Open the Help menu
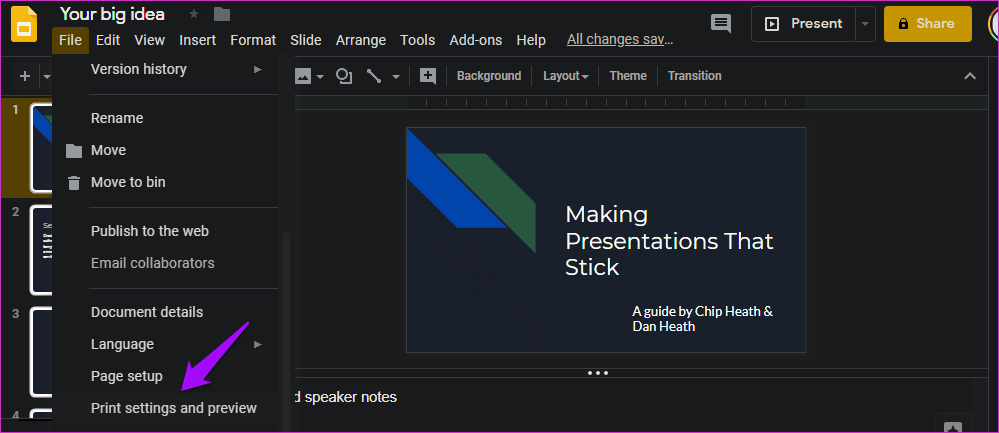Image resolution: width=999 pixels, height=433 pixels. pyautogui.click(x=531, y=40)
